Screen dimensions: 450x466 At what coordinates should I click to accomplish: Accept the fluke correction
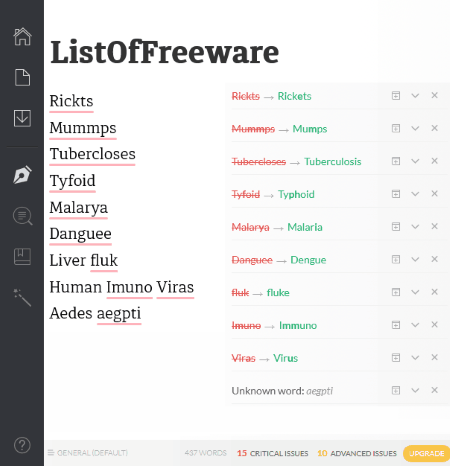278,293
